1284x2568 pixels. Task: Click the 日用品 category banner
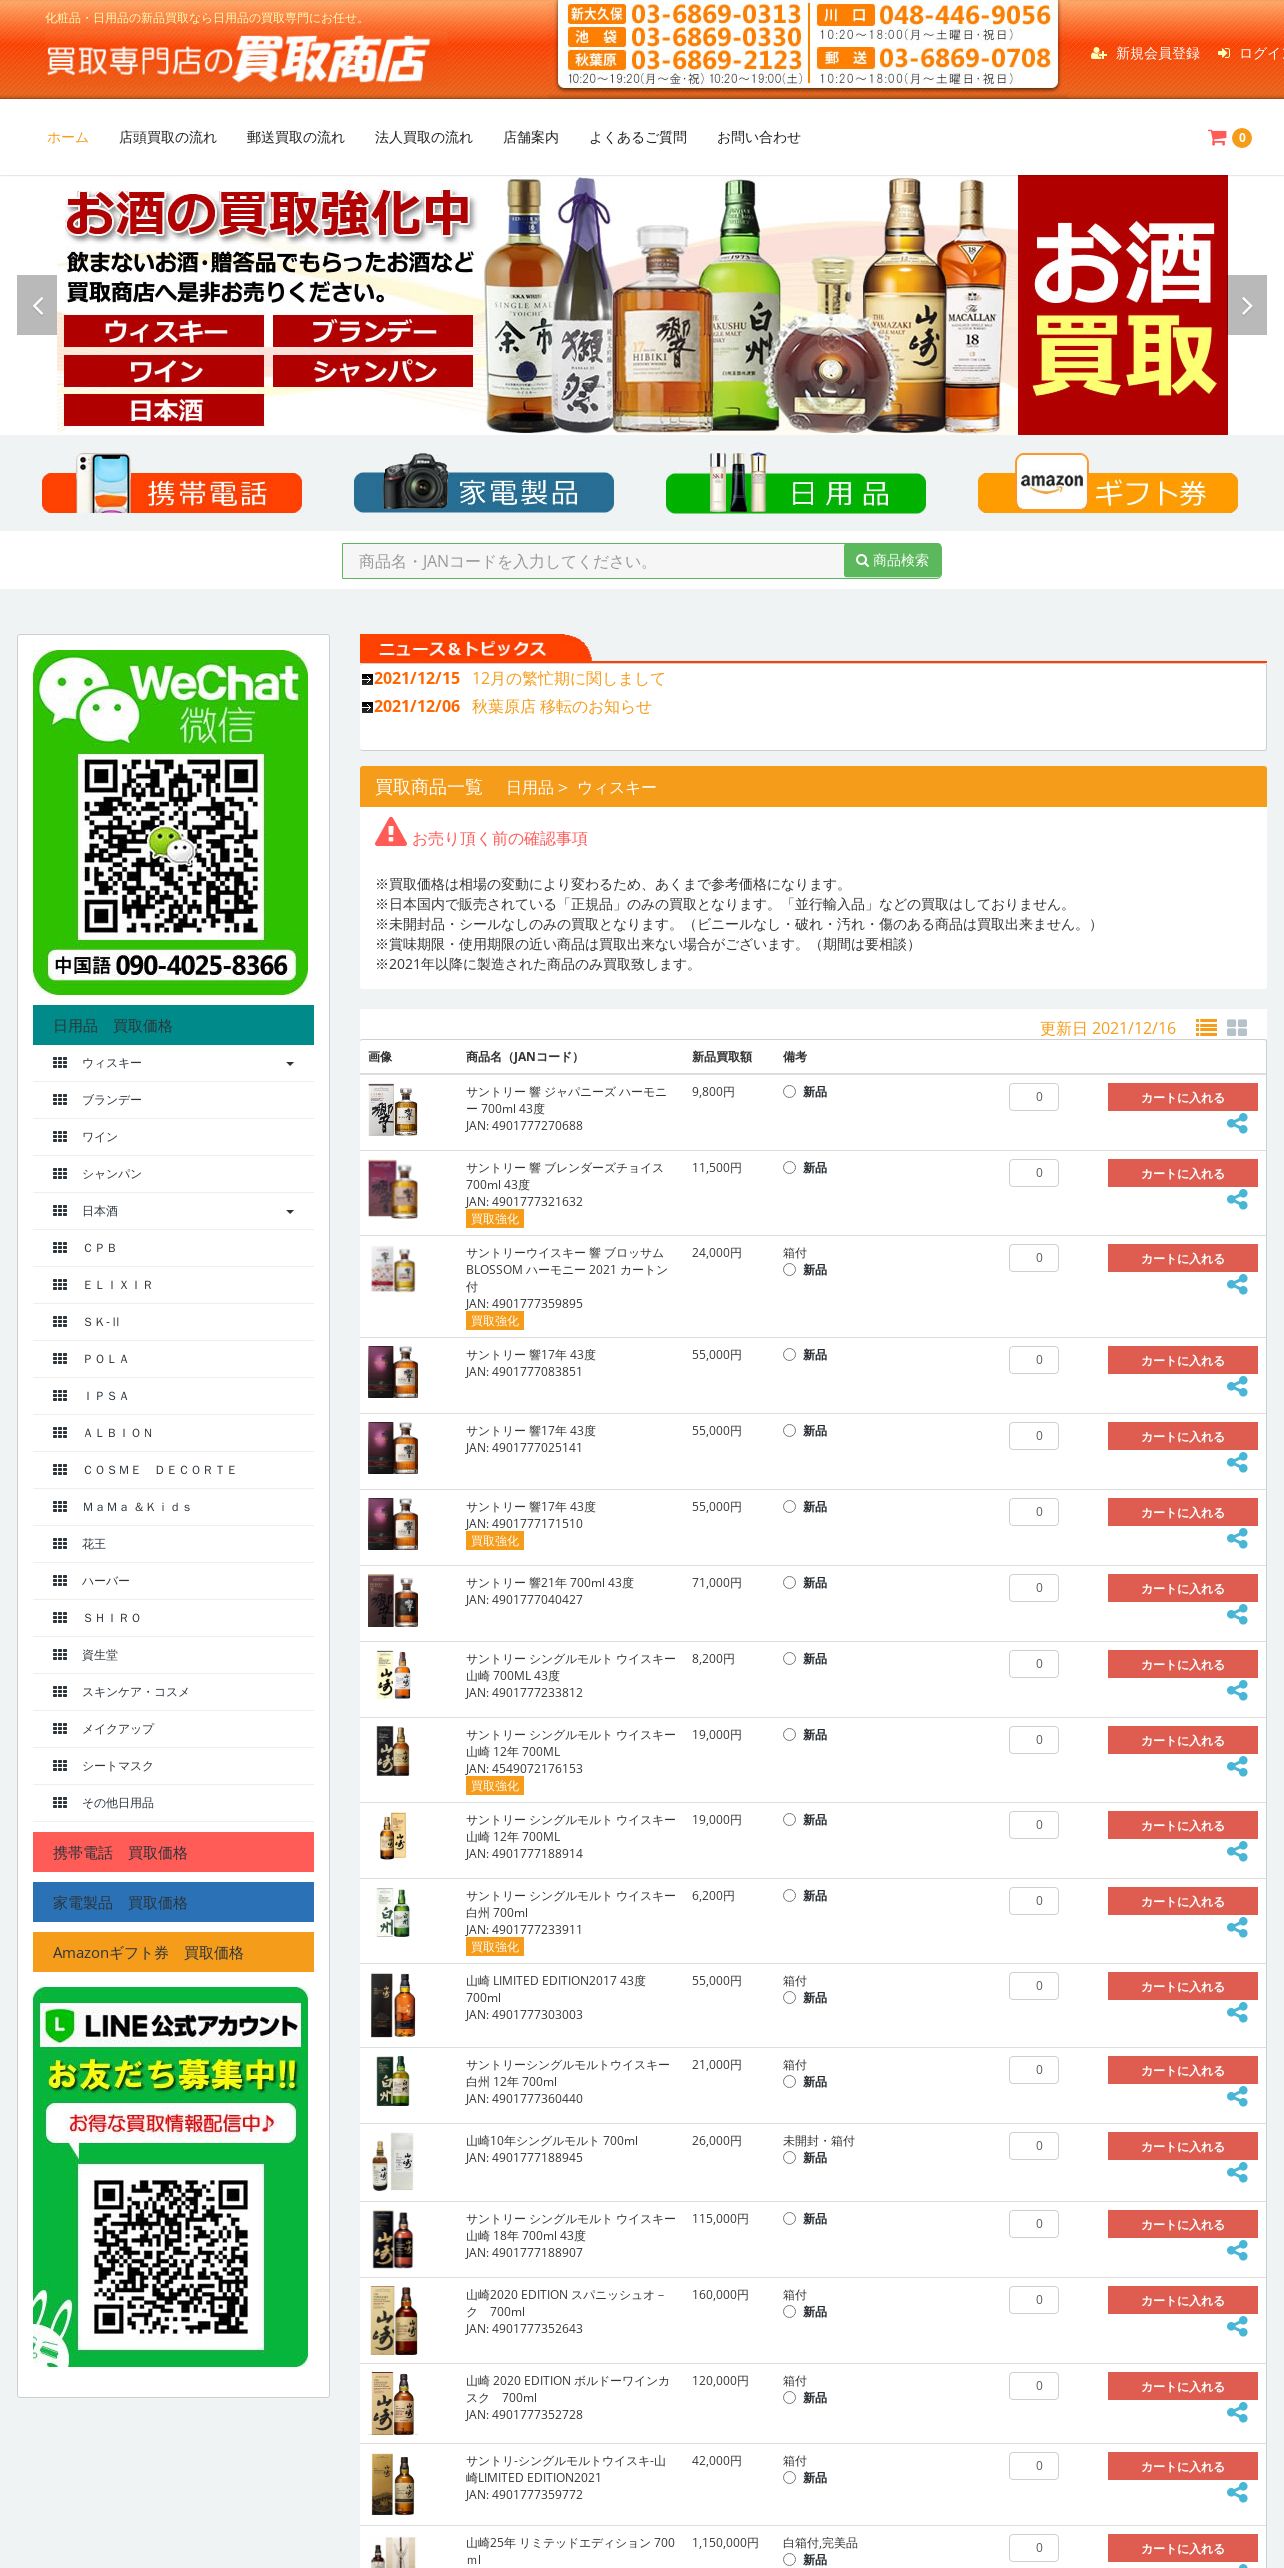click(x=796, y=484)
